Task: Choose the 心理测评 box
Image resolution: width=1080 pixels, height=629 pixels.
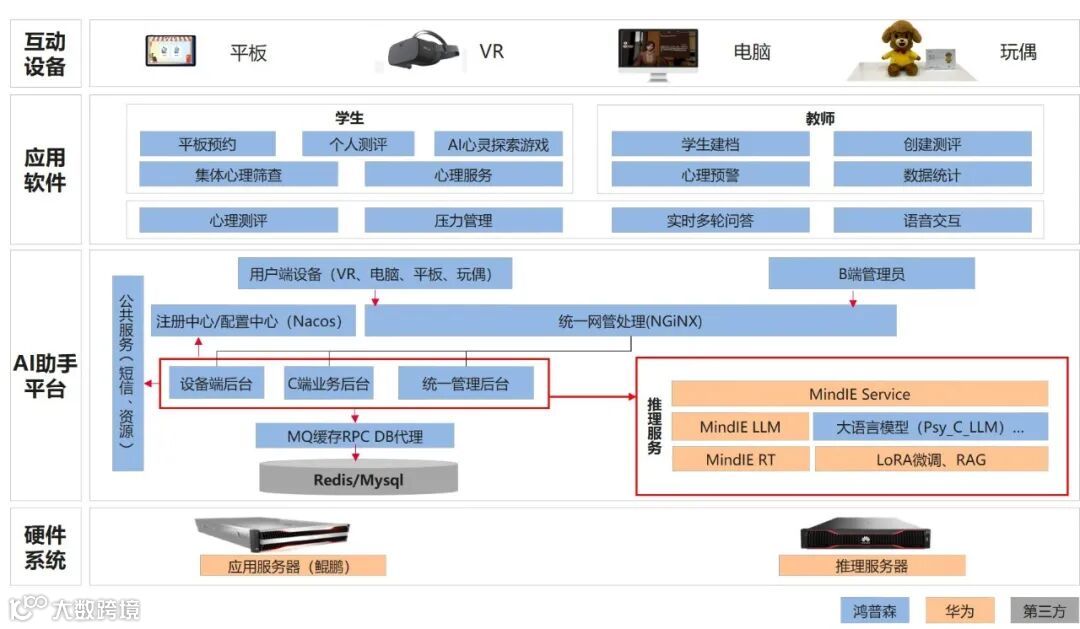Action: pos(238,220)
